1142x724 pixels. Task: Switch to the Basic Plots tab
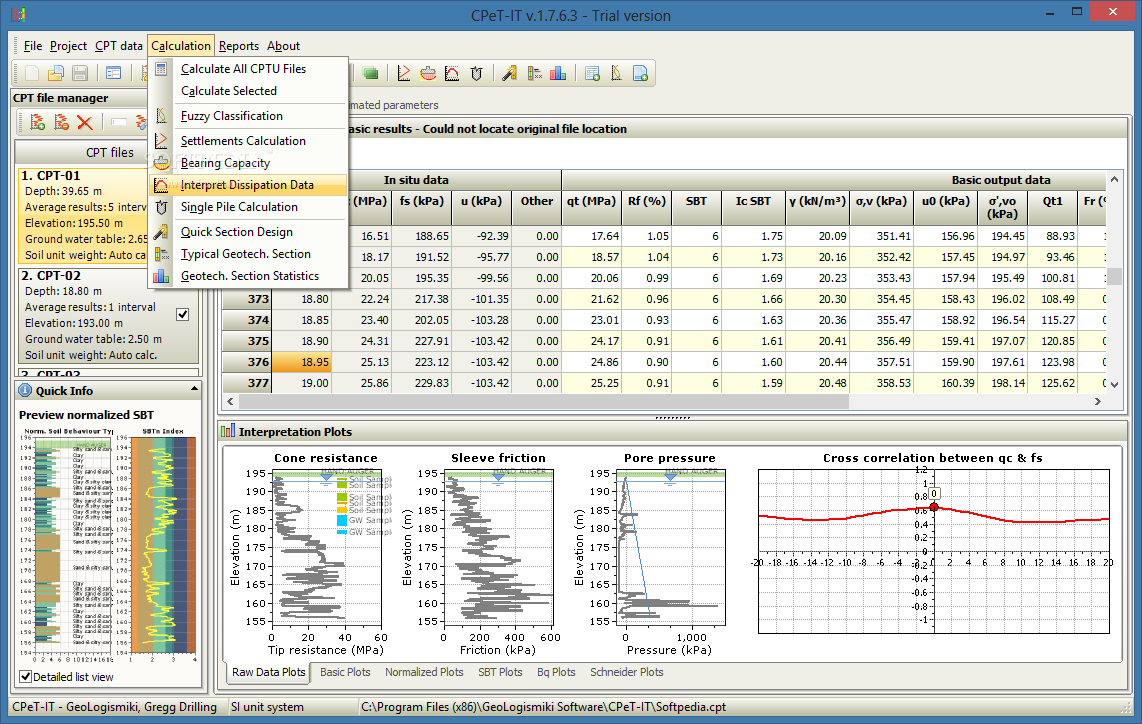click(345, 672)
